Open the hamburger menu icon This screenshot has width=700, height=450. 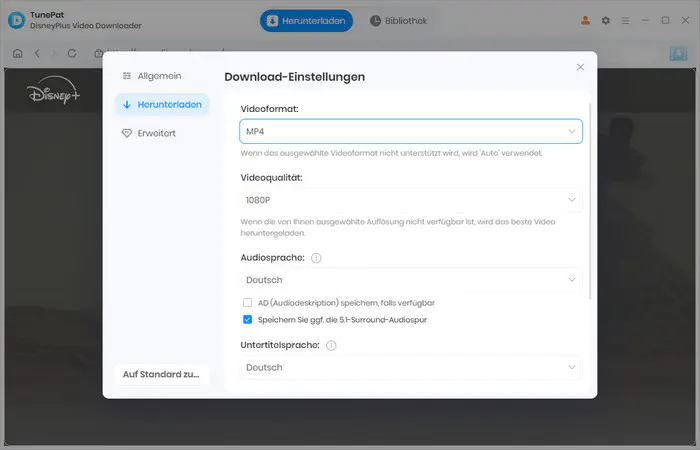pos(625,21)
